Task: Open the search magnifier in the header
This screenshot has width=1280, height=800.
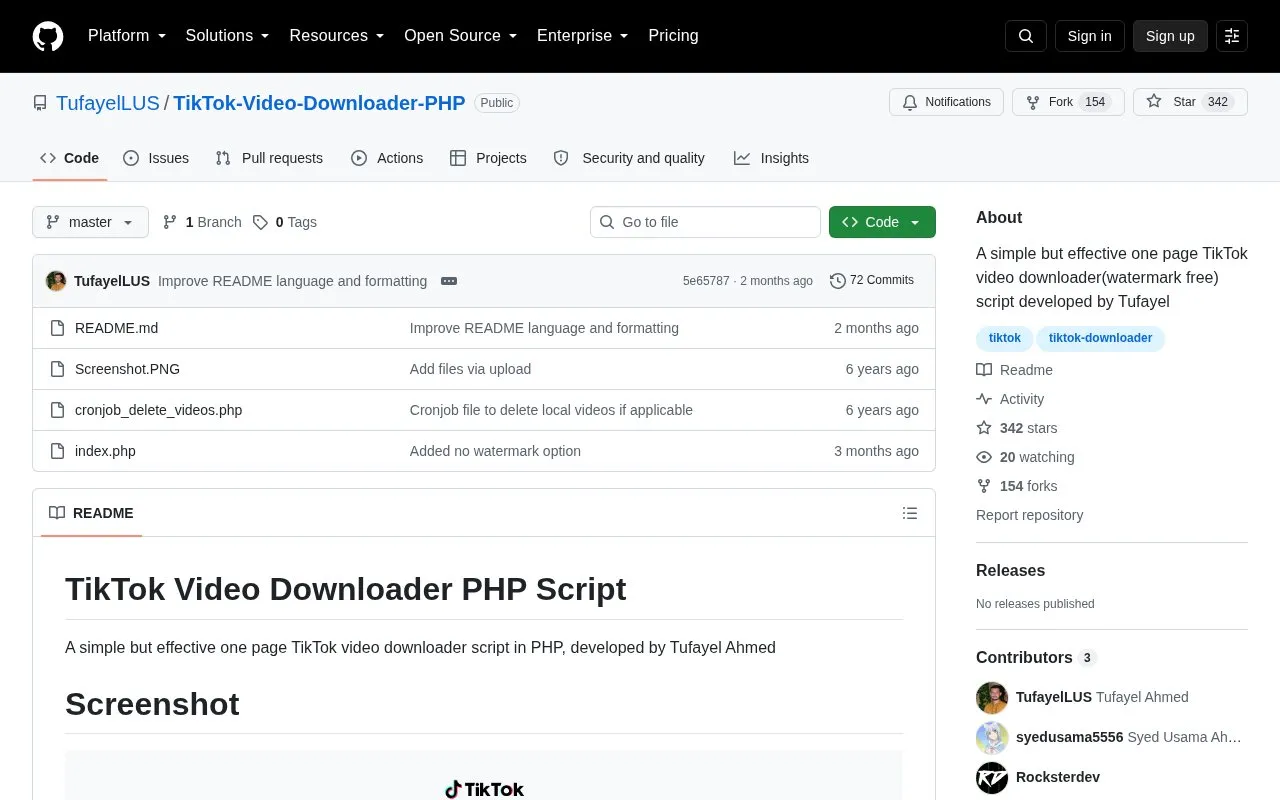Action: 1026,36
